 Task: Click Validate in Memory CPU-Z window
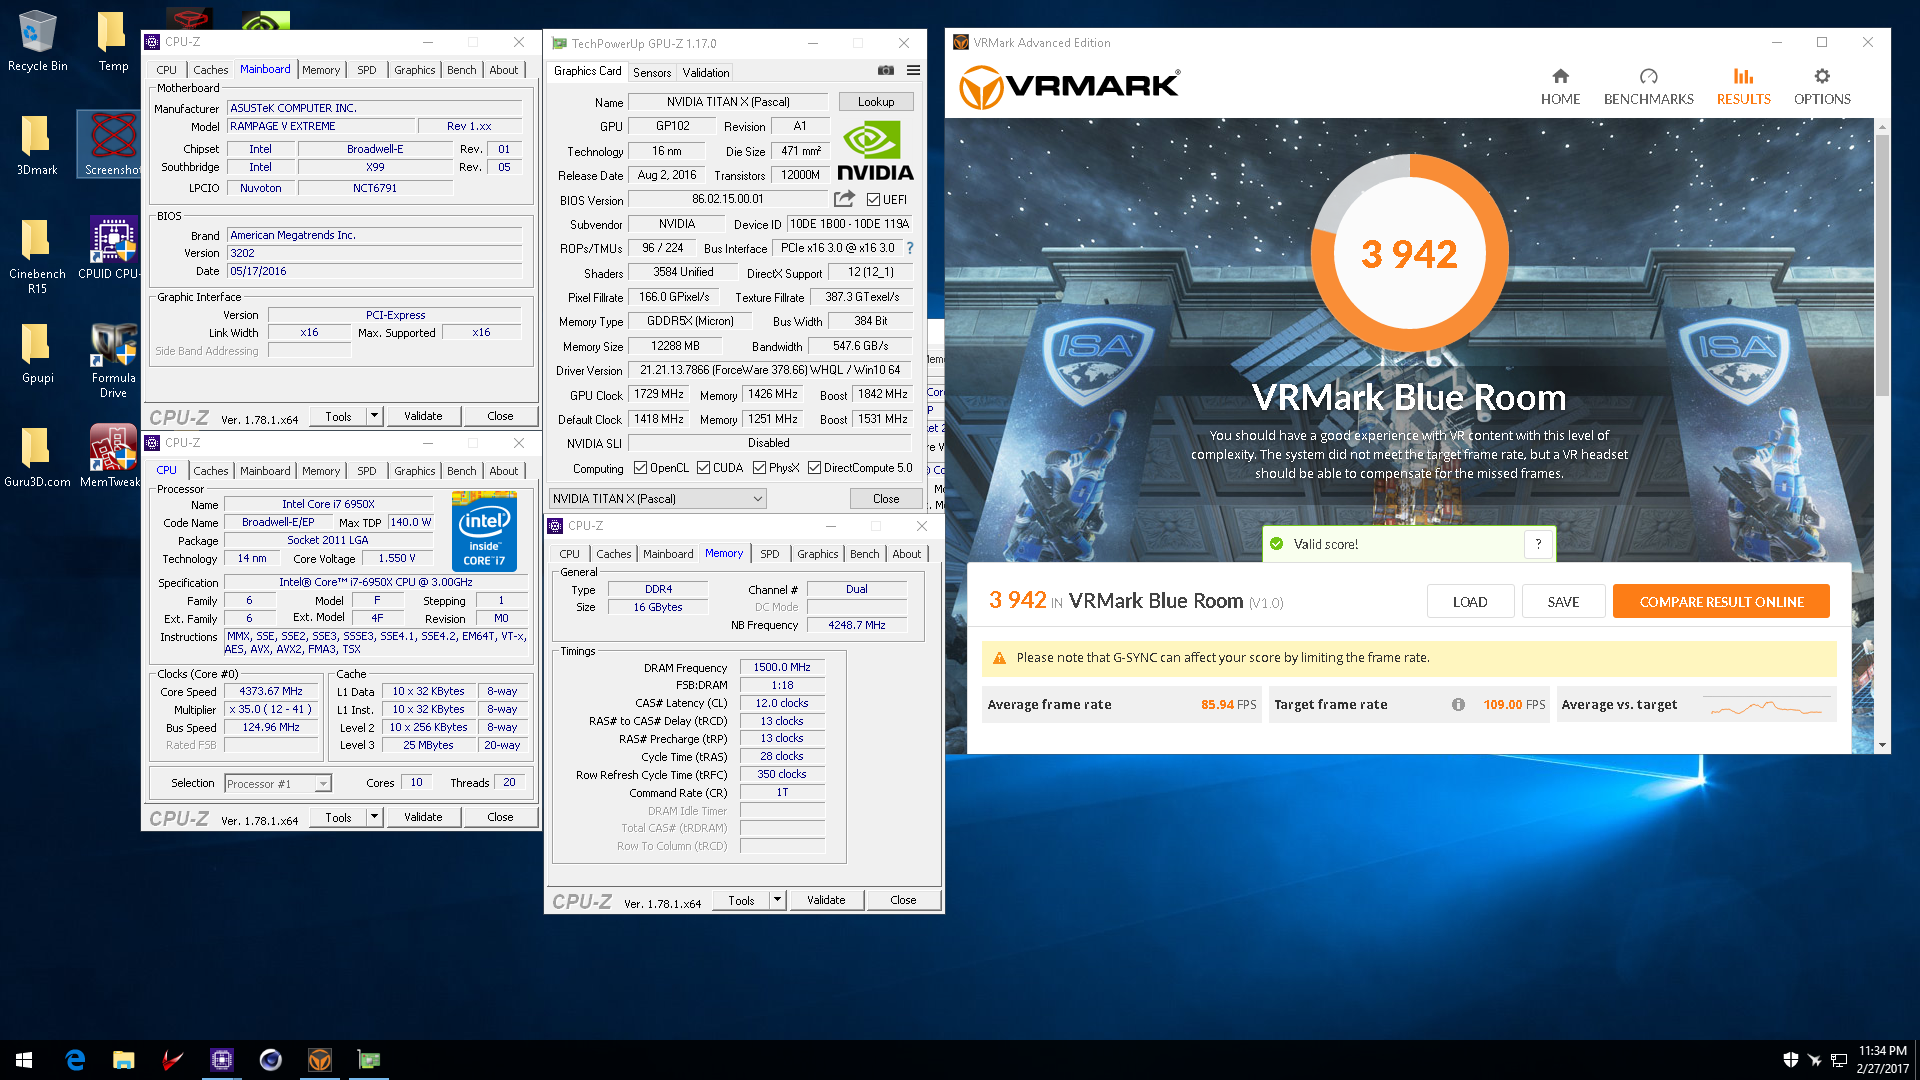[826, 900]
